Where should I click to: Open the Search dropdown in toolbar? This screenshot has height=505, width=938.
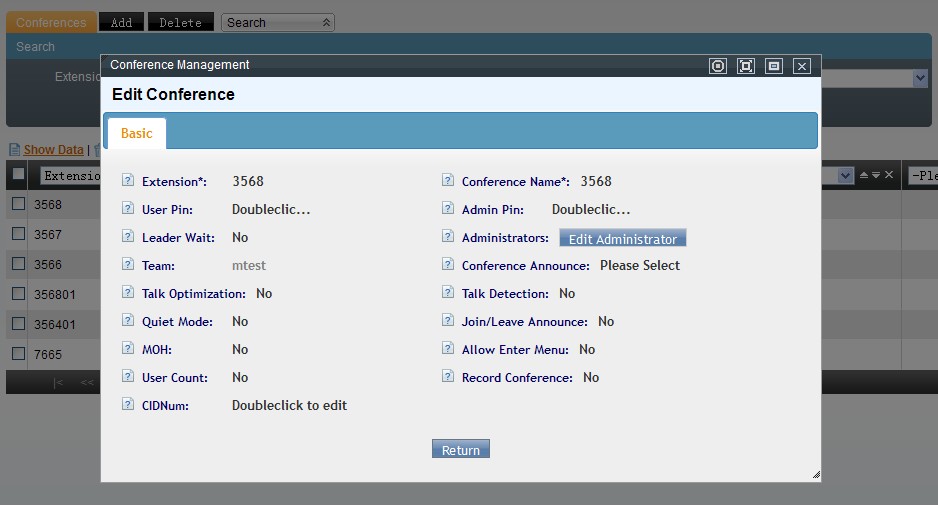point(277,22)
